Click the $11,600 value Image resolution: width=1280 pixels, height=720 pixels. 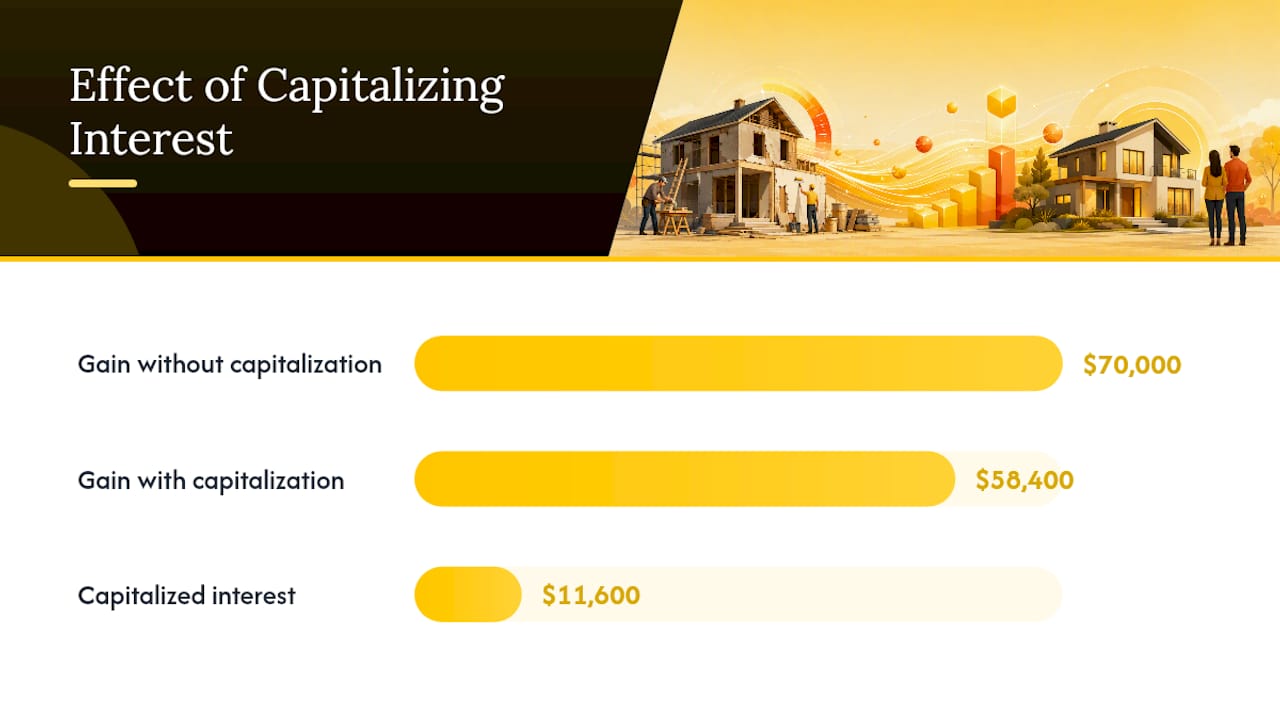click(x=591, y=596)
